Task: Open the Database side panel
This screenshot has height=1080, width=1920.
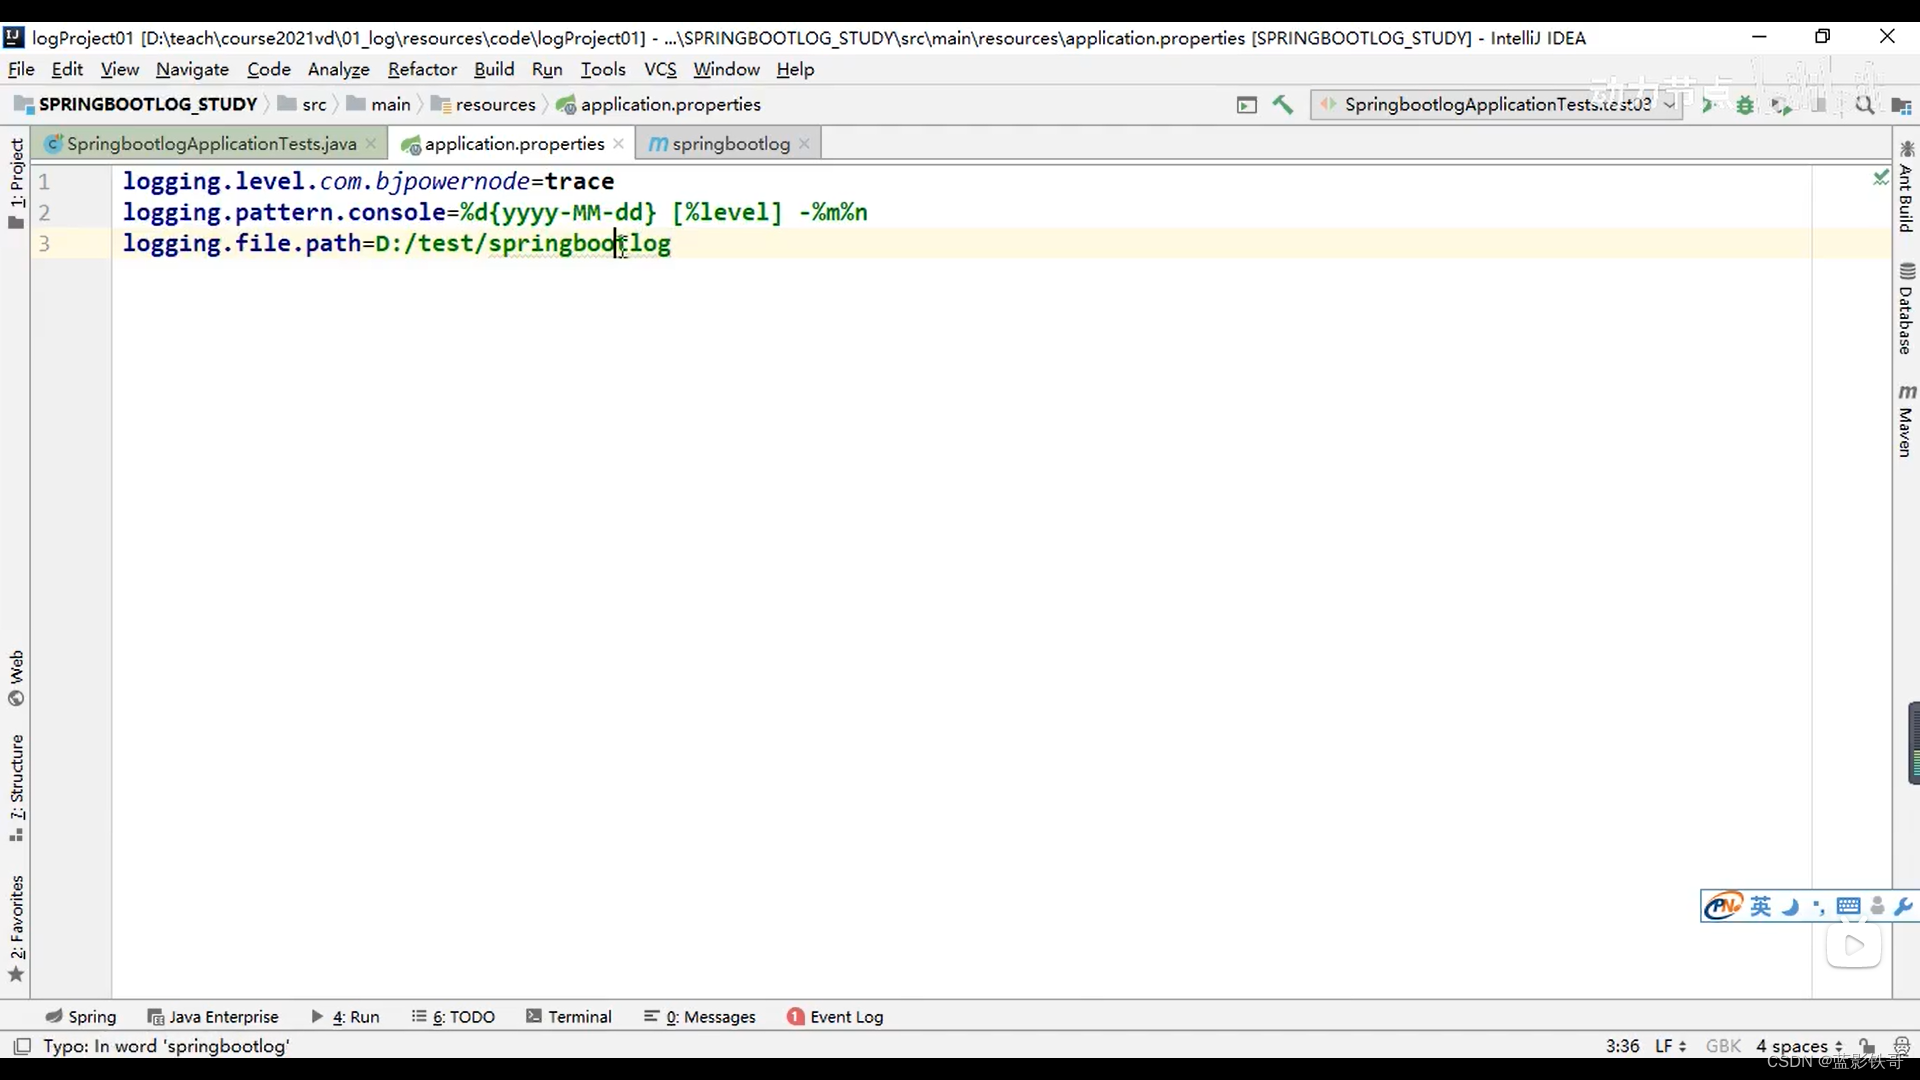Action: tap(1906, 309)
